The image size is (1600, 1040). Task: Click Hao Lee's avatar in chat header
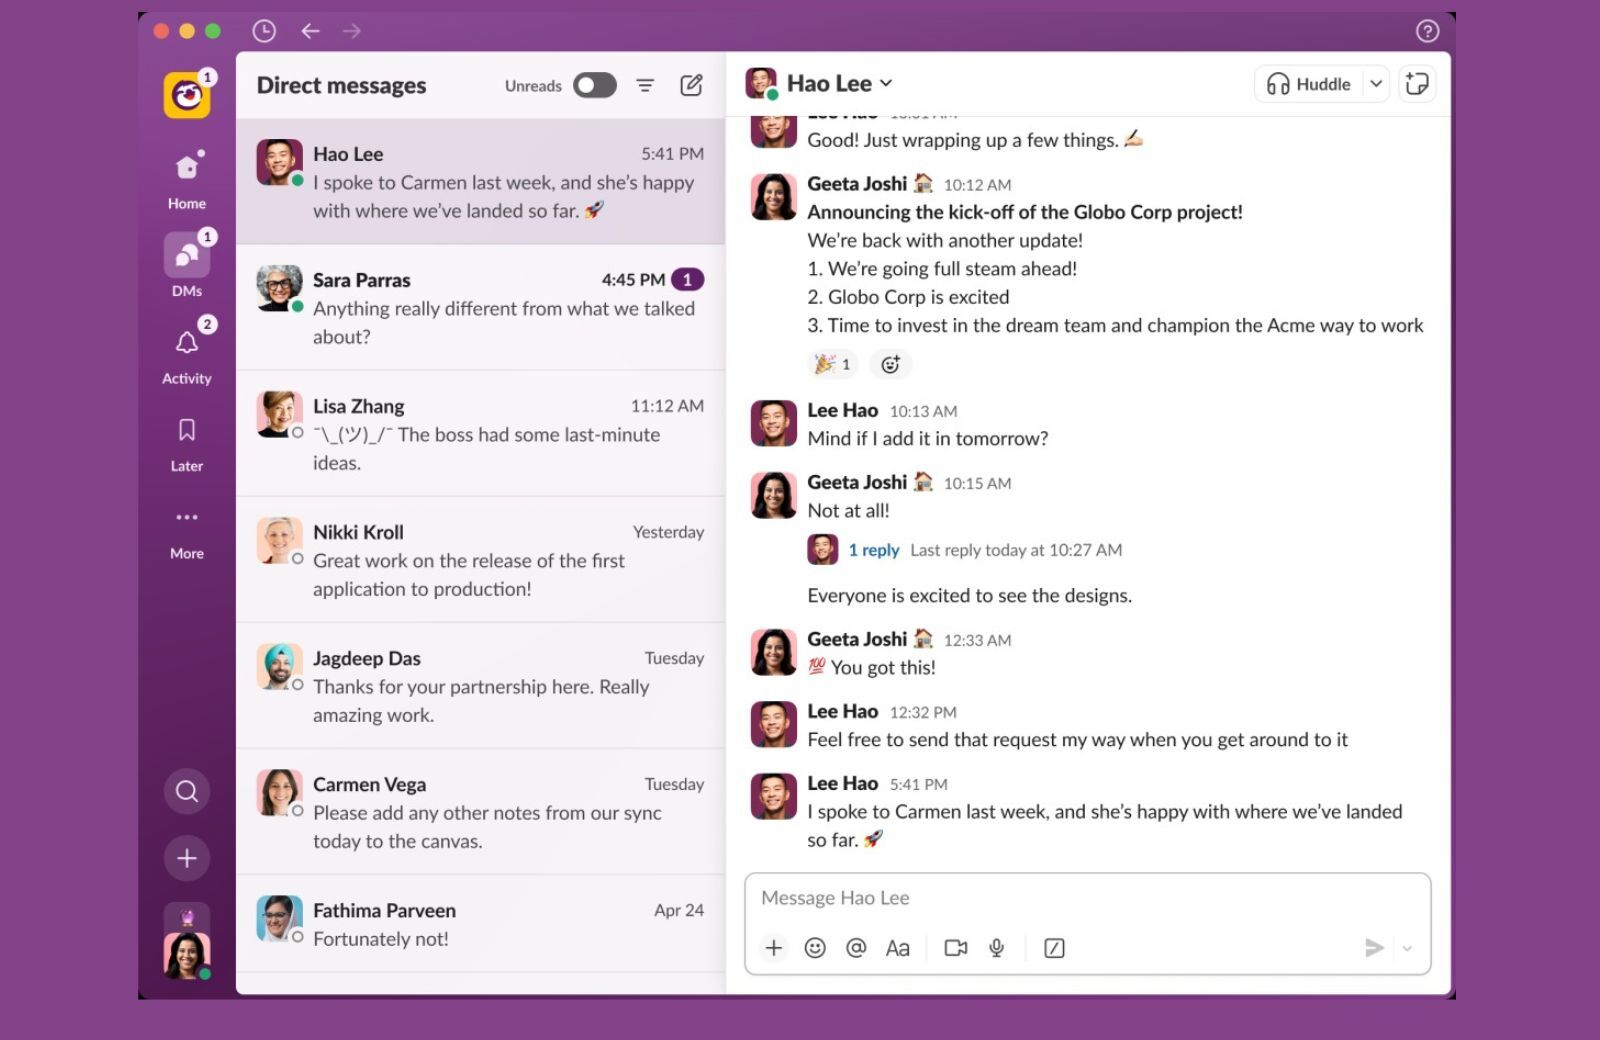click(x=761, y=83)
